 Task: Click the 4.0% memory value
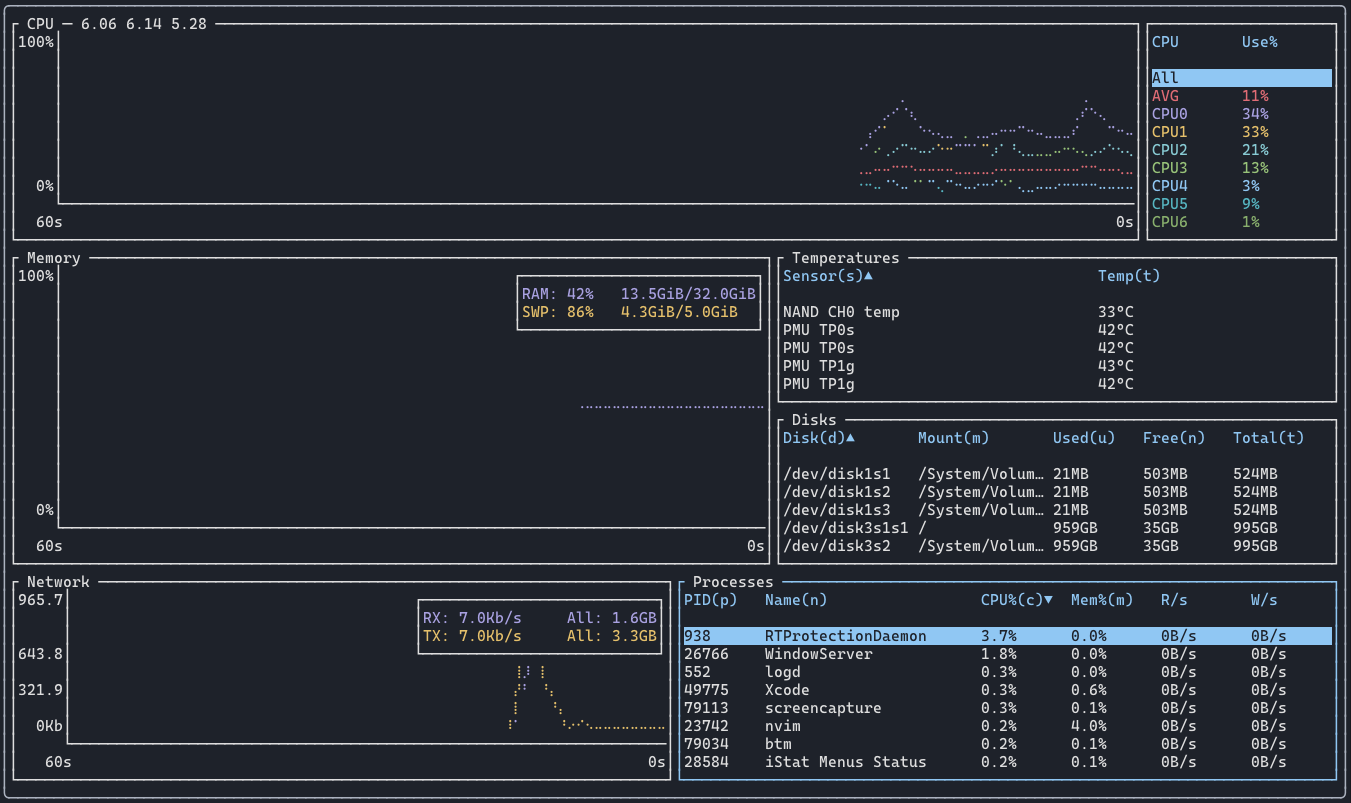[x=1088, y=726]
